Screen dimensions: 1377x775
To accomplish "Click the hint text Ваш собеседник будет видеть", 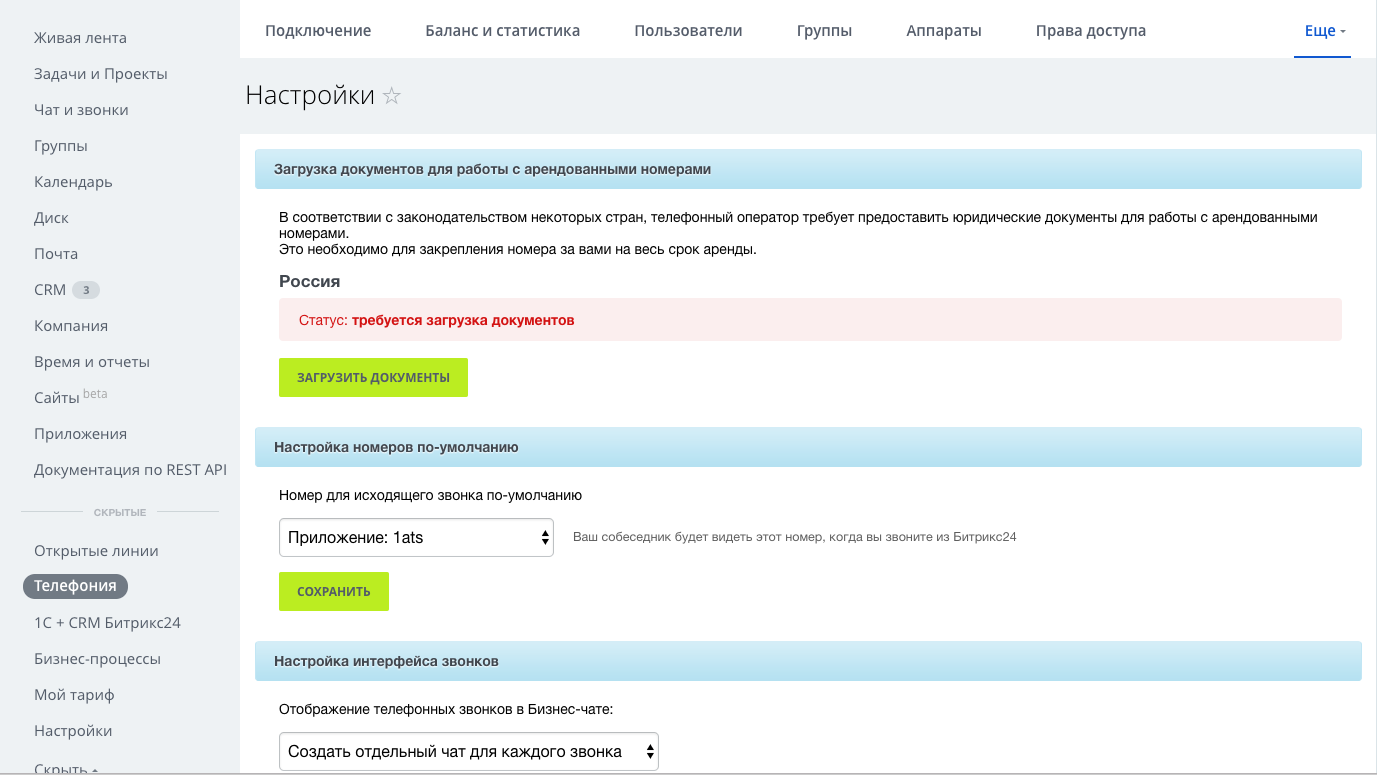I will [794, 537].
